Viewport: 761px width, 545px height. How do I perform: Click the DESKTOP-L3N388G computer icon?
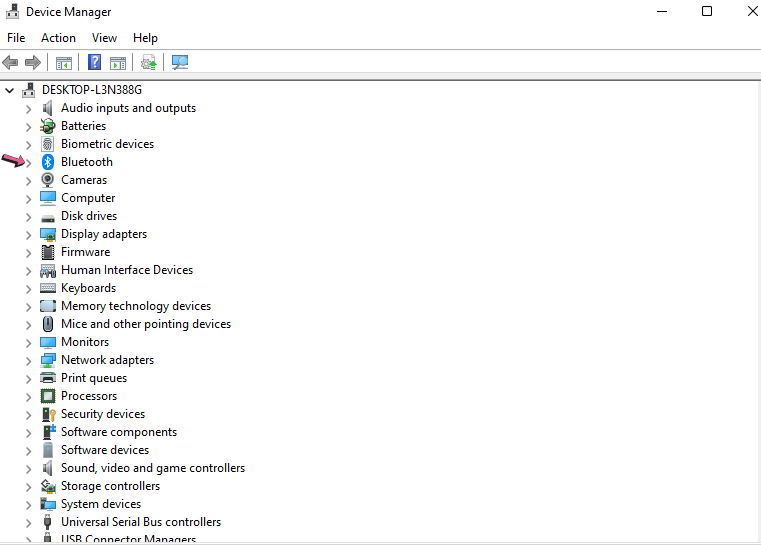click(29, 90)
